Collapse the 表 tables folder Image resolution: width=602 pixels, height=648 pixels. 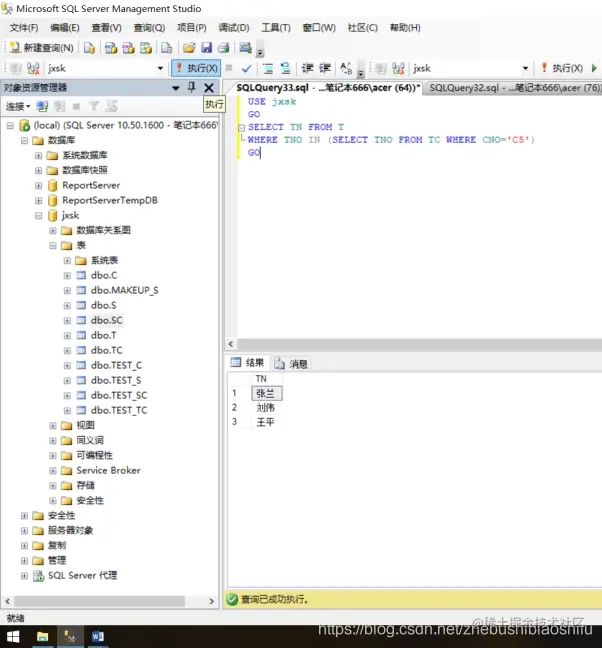[x=53, y=245]
